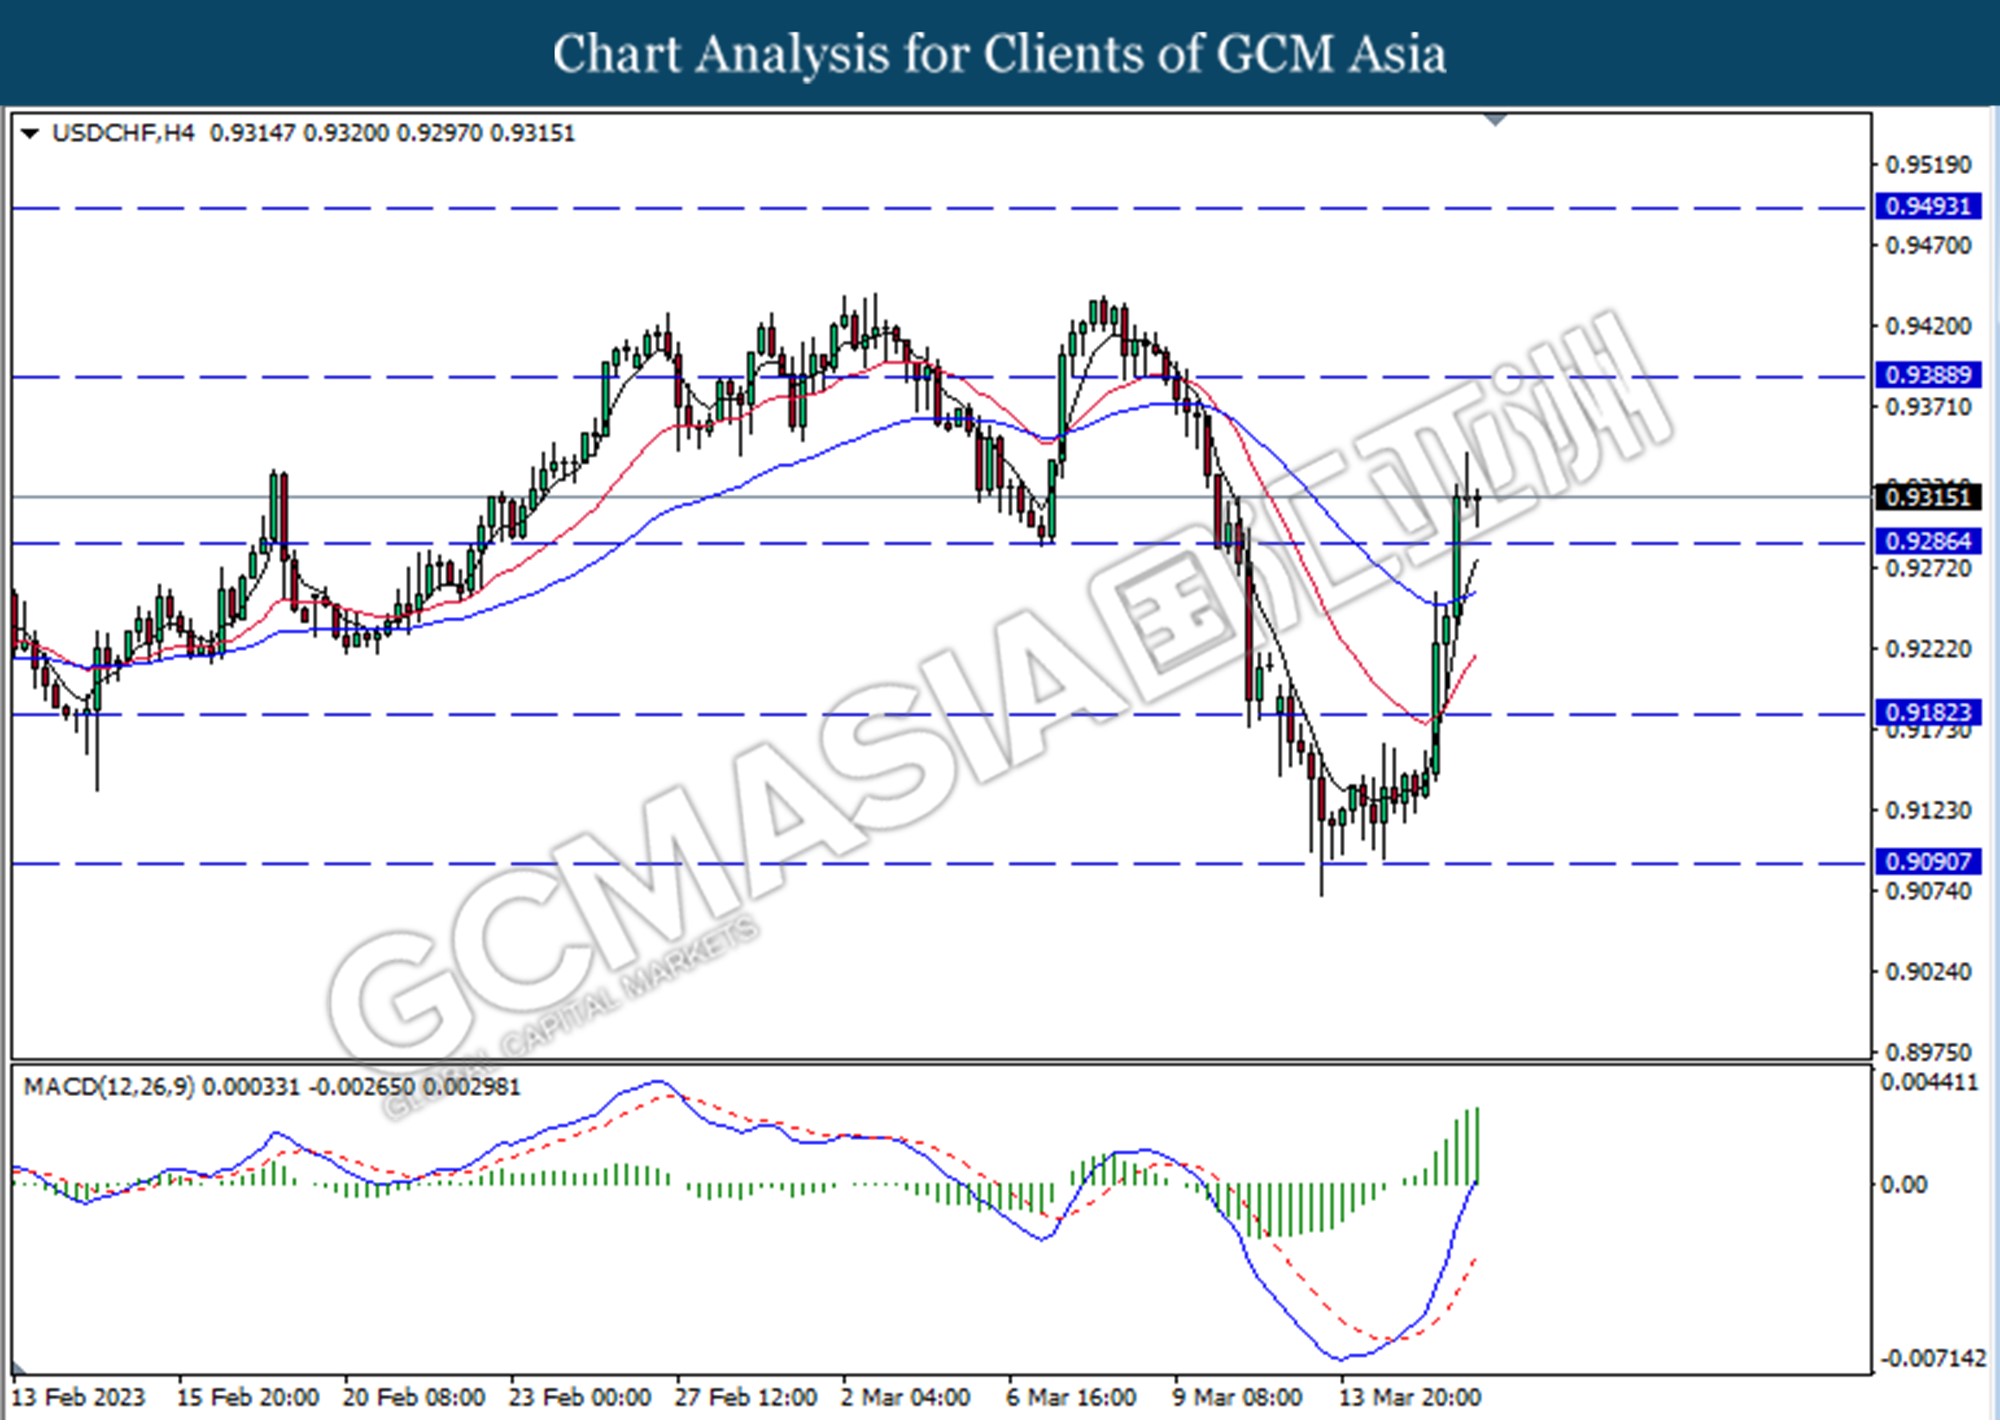Click the 0.94200 price scale value

(1928, 326)
